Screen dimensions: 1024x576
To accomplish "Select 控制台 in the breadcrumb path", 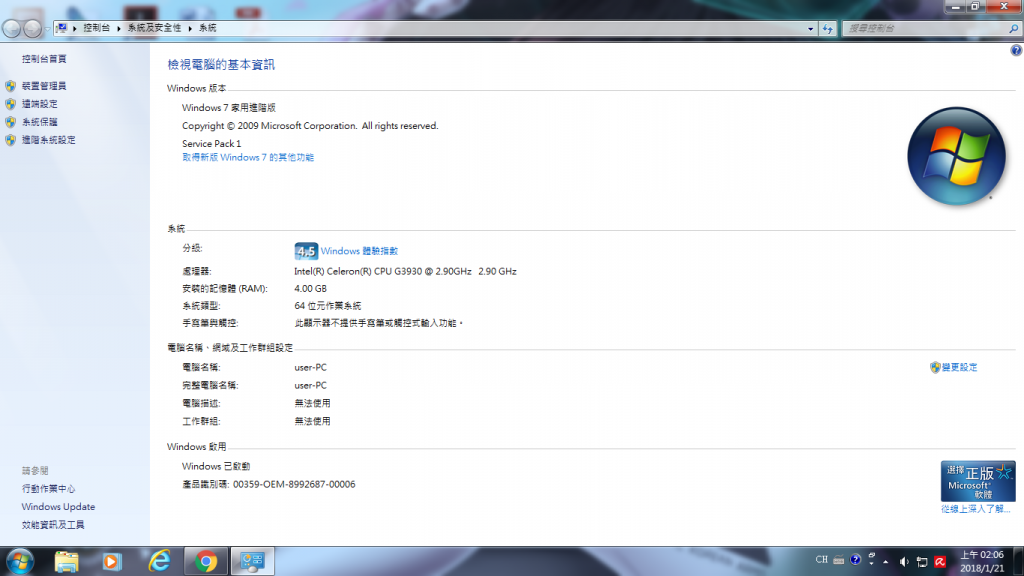I will (97, 28).
